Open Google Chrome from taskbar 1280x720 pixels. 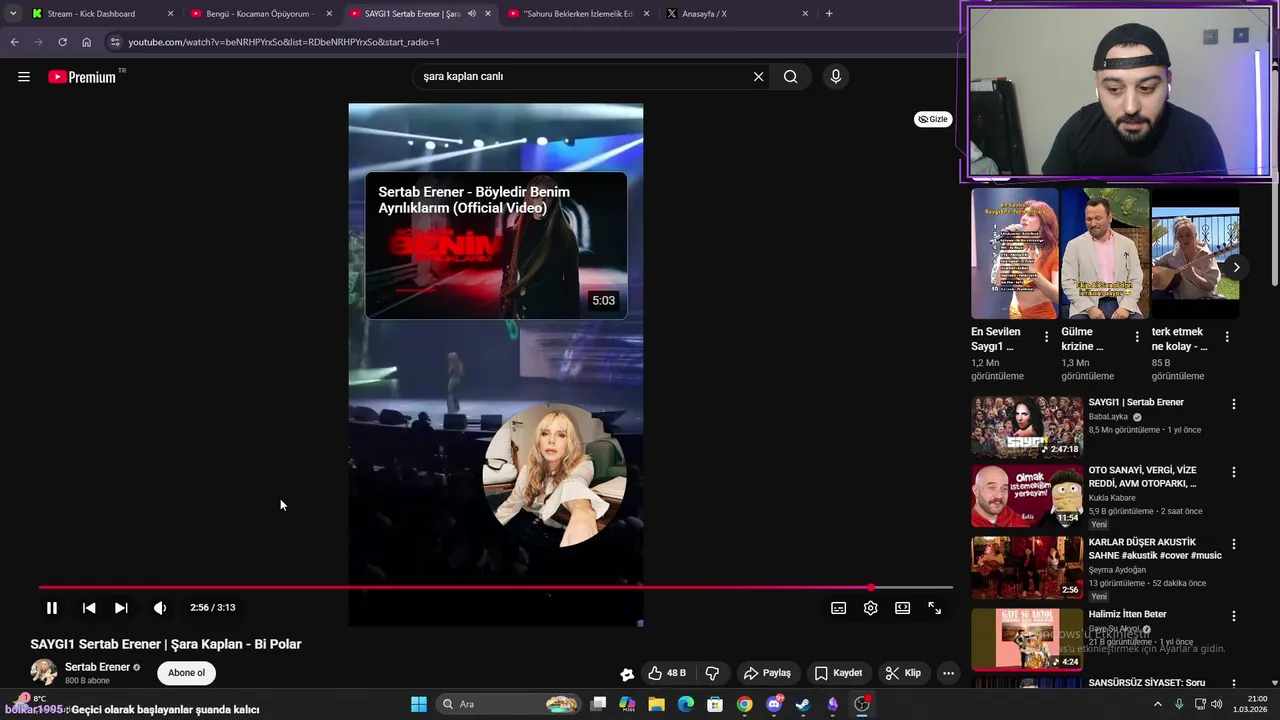744,704
